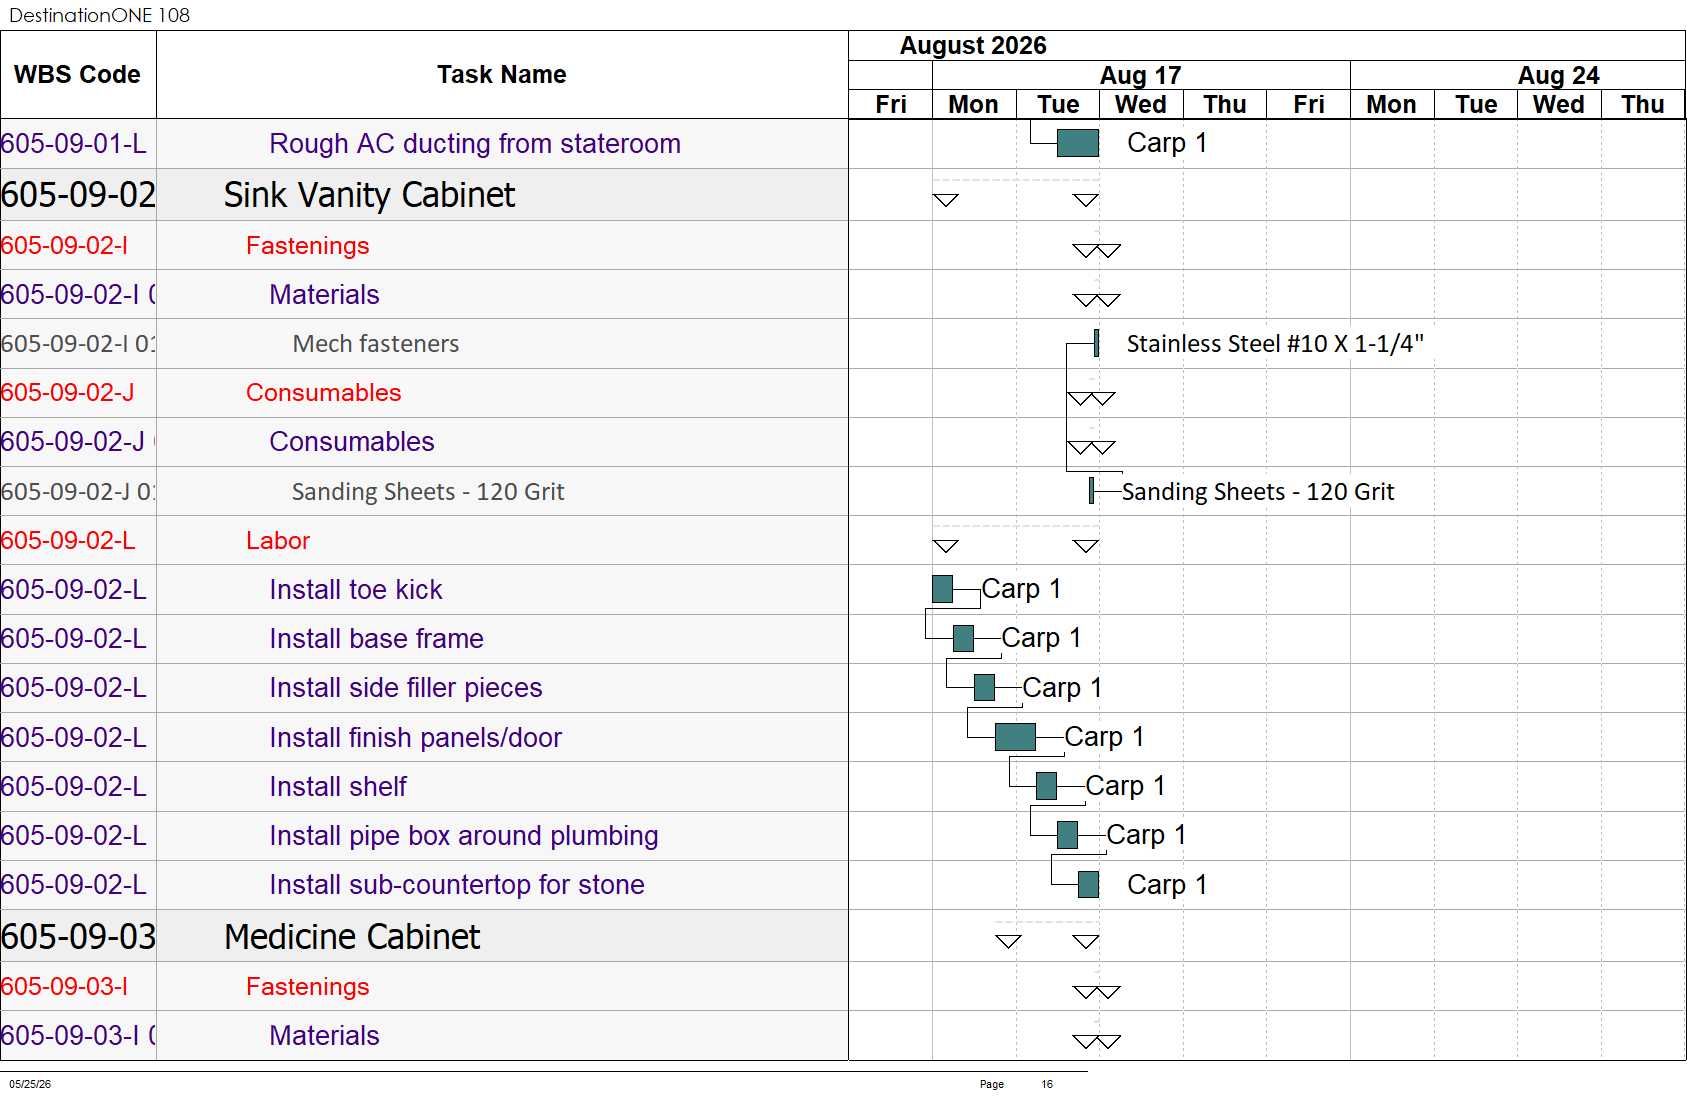Click the Labor summary end marker
The image size is (1687, 1097).
[x=1086, y=546]
